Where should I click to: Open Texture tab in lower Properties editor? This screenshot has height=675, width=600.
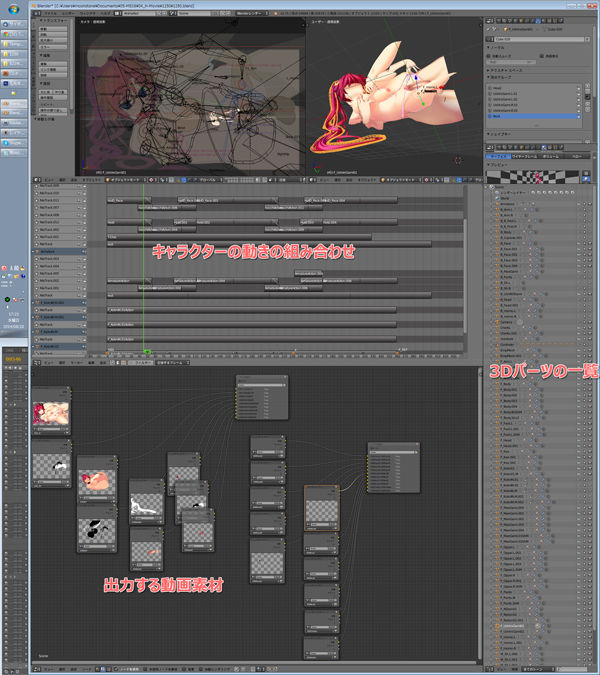(550, 147)
